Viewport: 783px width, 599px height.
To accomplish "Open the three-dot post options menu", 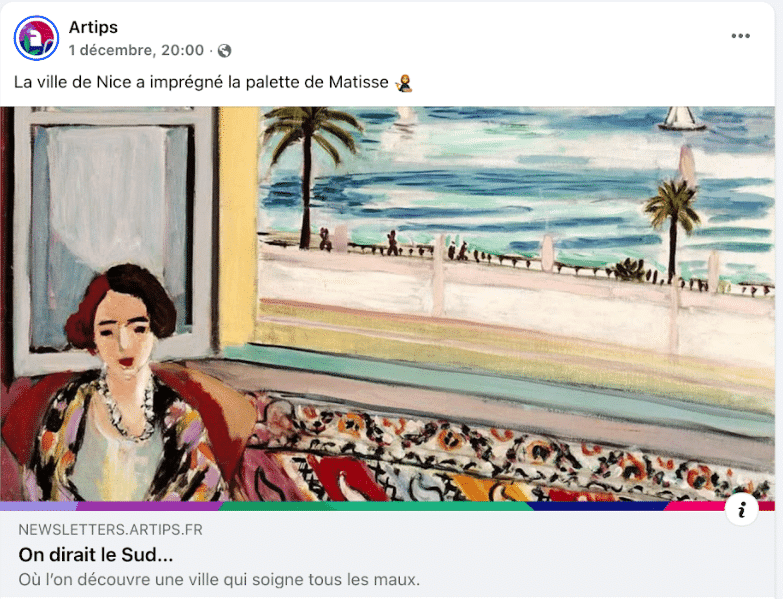I will (740, 36).
